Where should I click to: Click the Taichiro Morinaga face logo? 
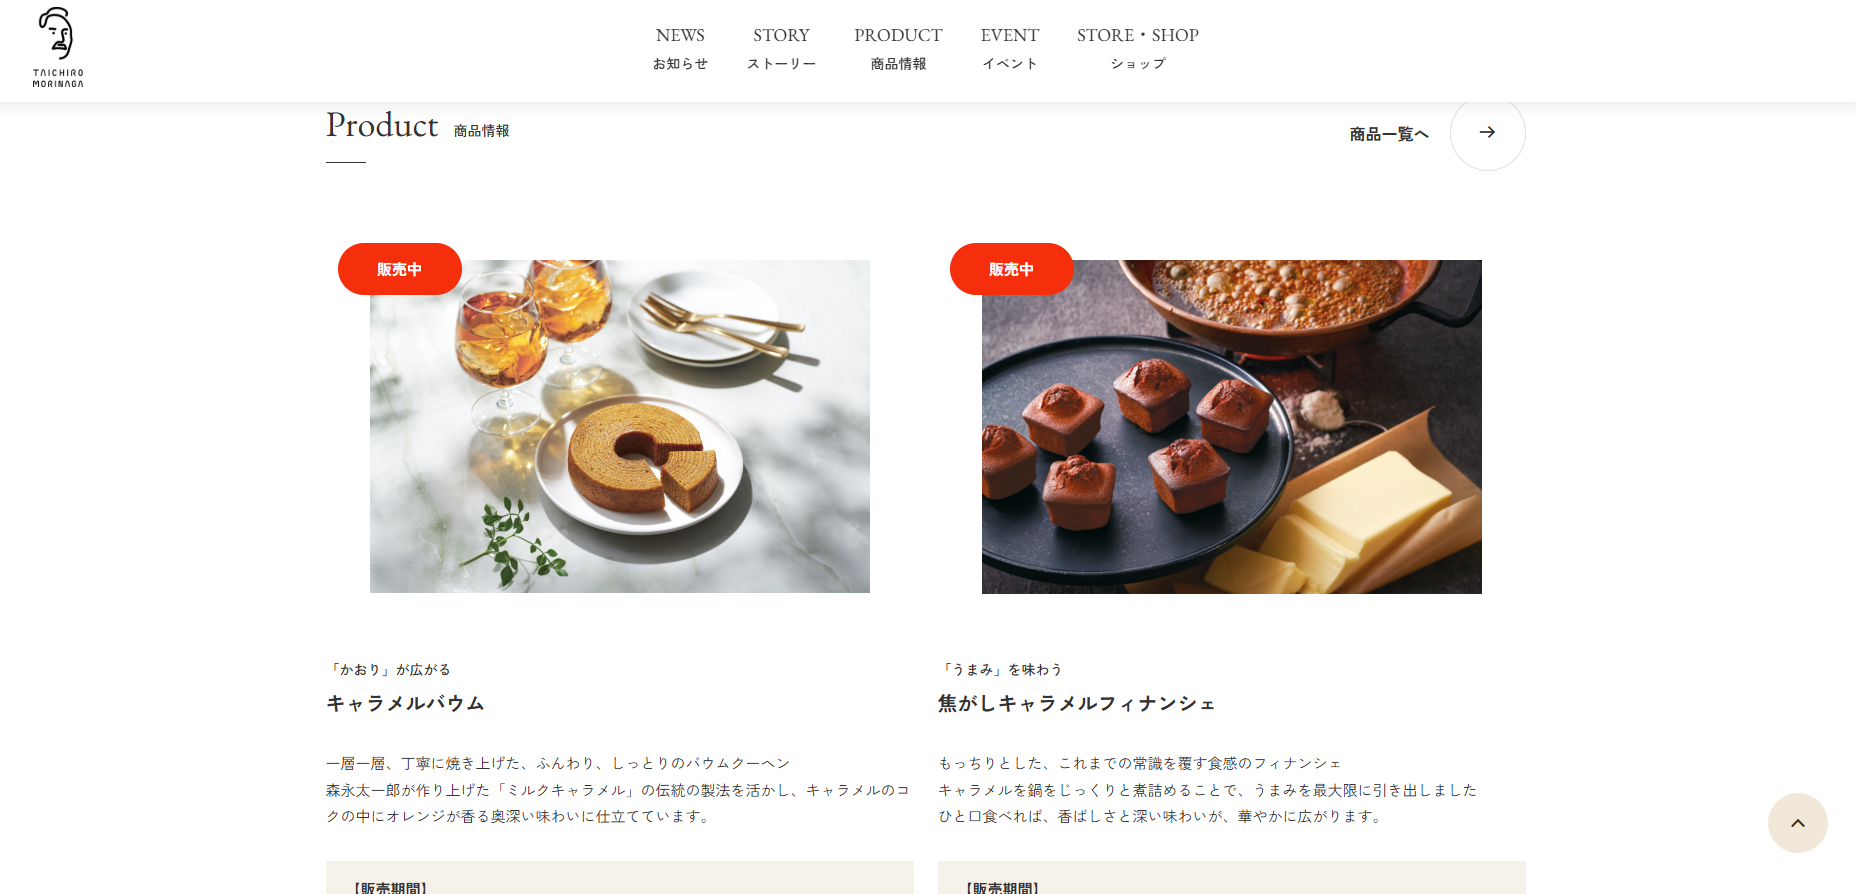58,48
